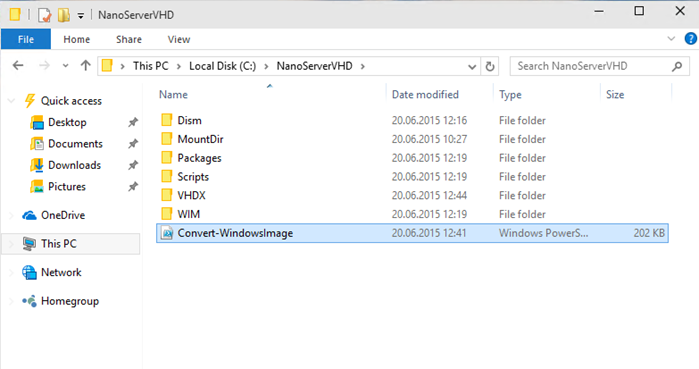Click the "20.06.2015 10:27" date of MountDir

pyautogui.click(x=429, y=139)
